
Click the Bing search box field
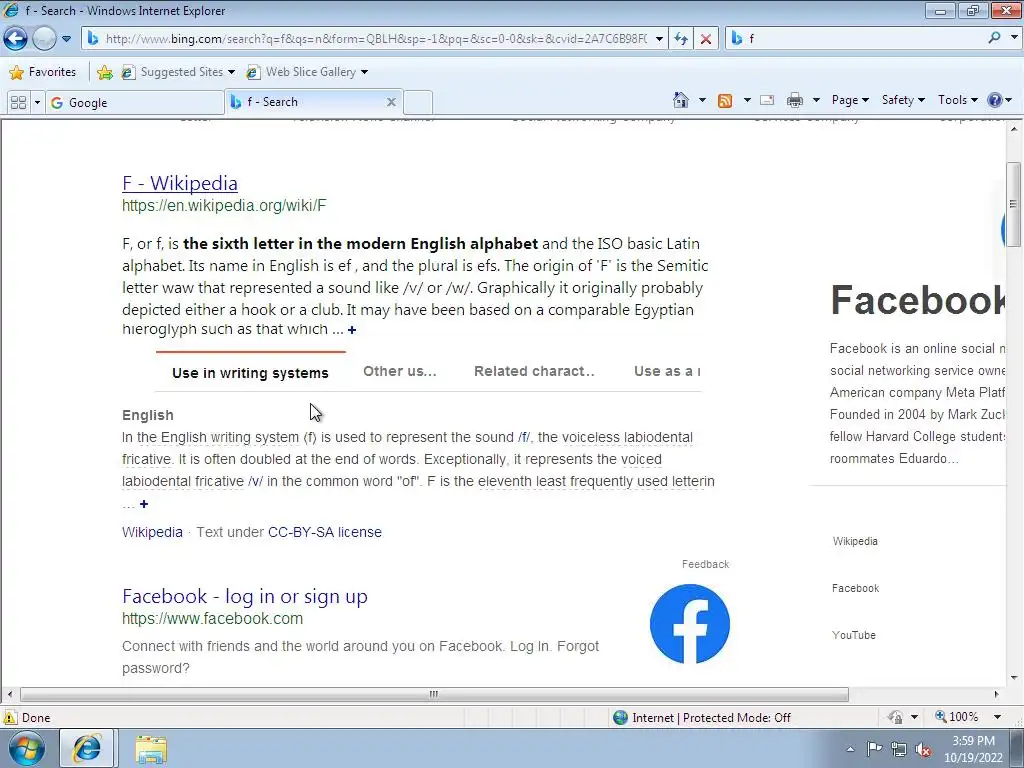(865, 39)
